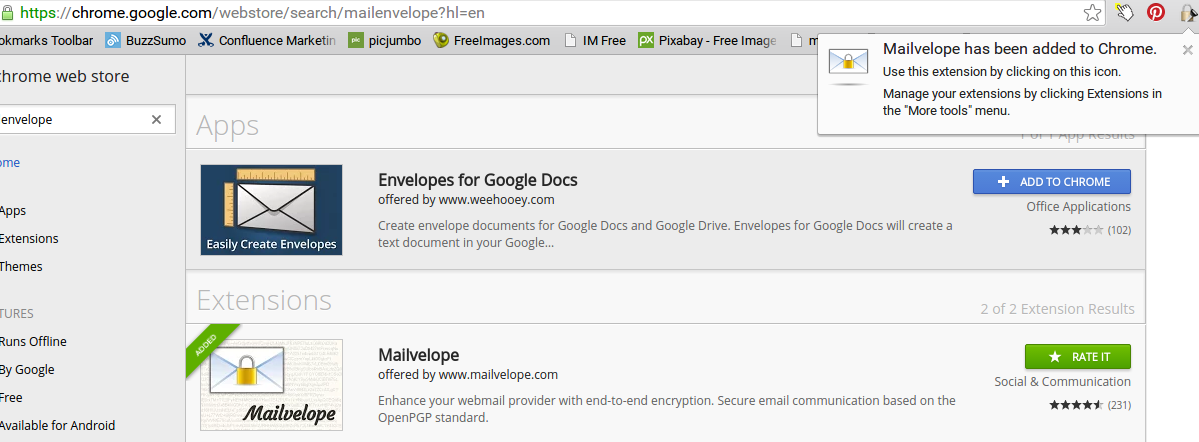The width and height of the screenshot is (1199, 442).
Task: Open the Pinterest extension icon
Action: coord(1155,12)
